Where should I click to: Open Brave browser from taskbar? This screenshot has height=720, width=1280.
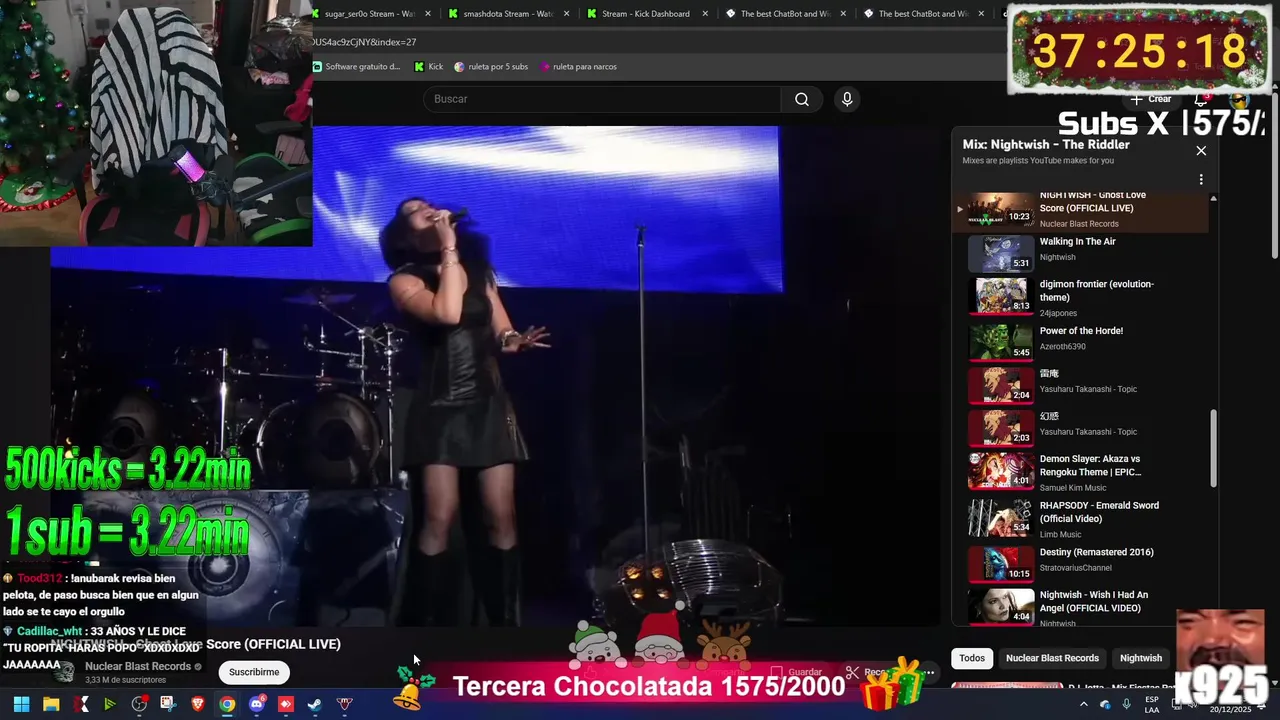[198, 704]
